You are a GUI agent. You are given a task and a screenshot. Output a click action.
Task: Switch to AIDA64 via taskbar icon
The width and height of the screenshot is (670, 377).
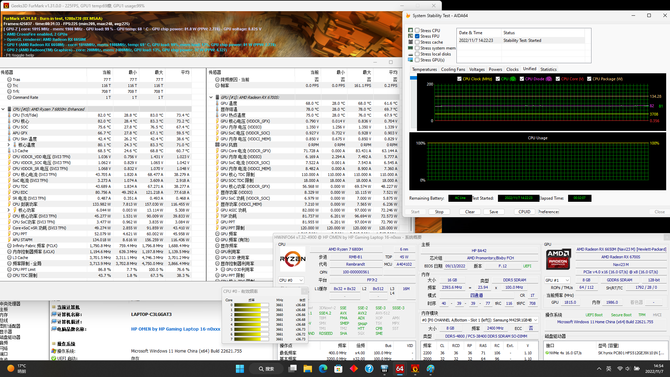tap(400, 368)
